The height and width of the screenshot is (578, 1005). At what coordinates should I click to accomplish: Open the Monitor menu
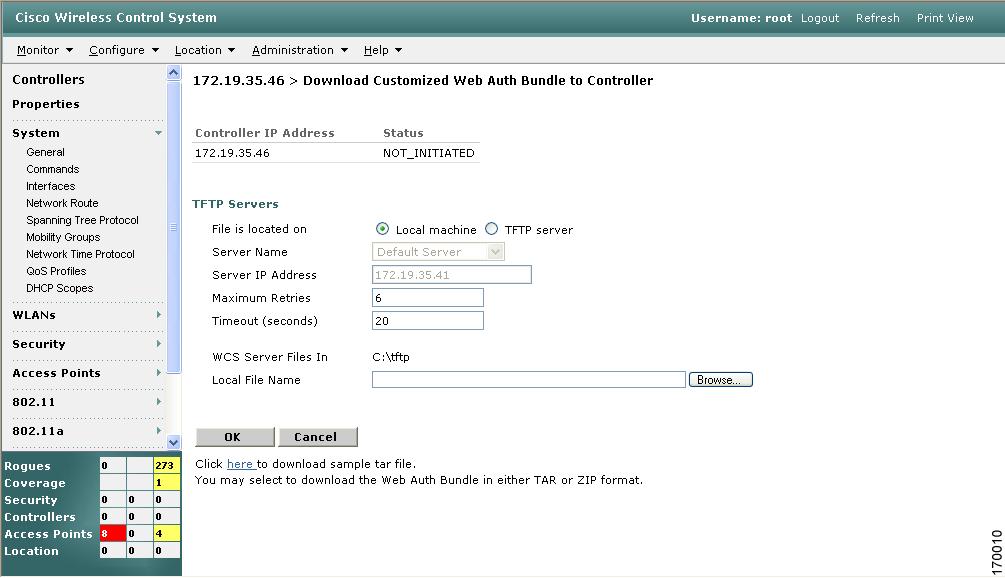[x=44, y=50]
